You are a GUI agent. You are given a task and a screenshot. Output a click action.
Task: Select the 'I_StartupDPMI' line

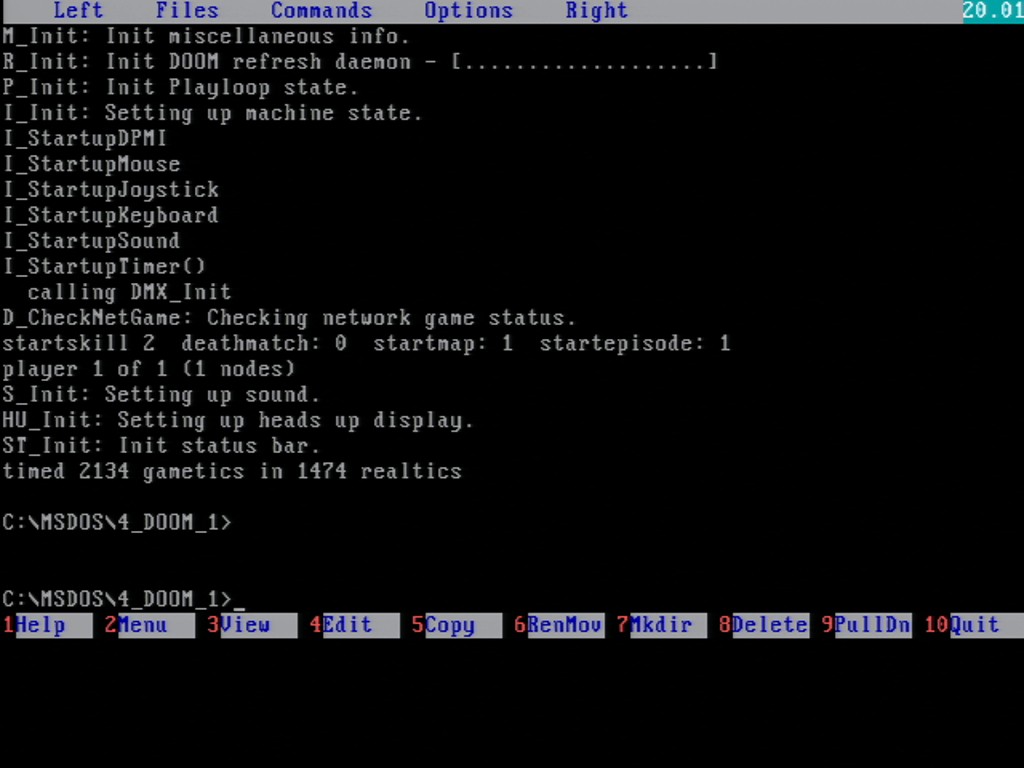(x=85, y=138)
